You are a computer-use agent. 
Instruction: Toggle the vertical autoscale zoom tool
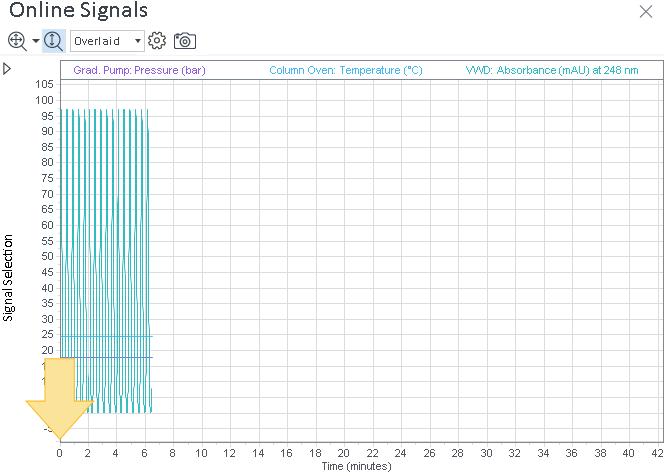pyautogui.click(x=54, y=41)
